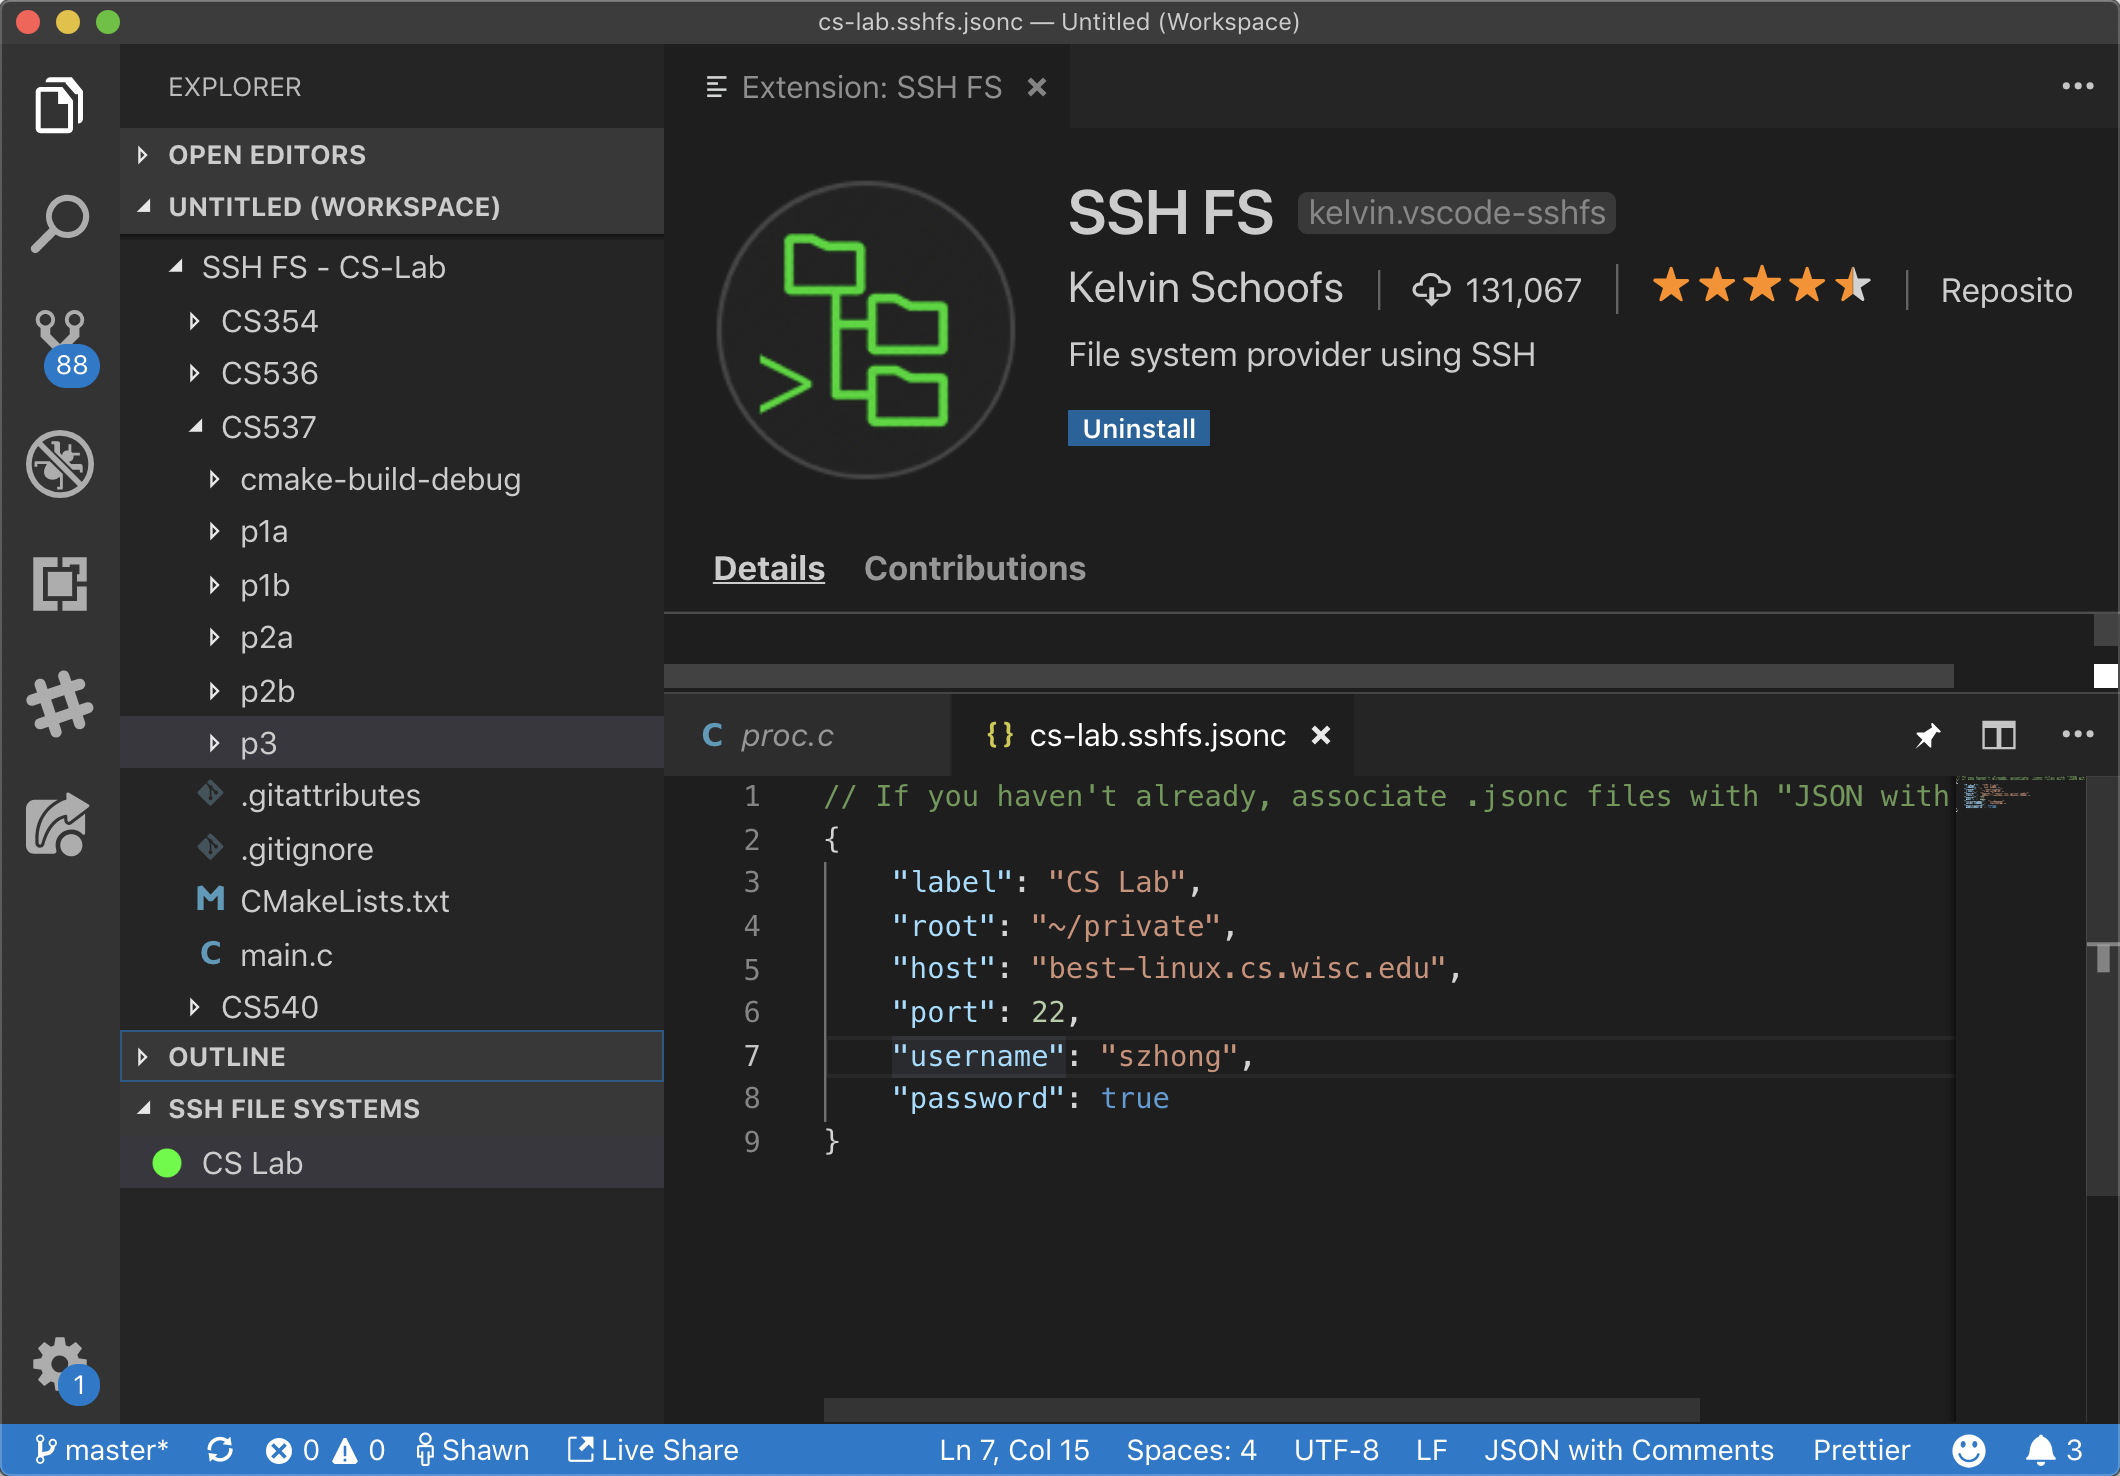Open the Search view in activity bar

60,223
